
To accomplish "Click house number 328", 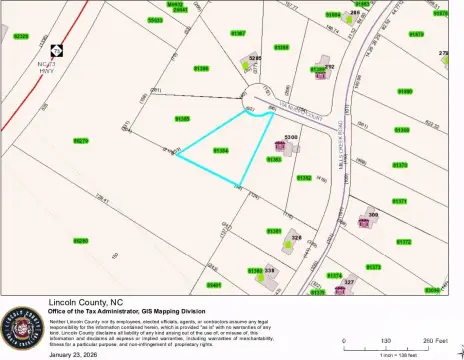I will [x=297, y=238].
